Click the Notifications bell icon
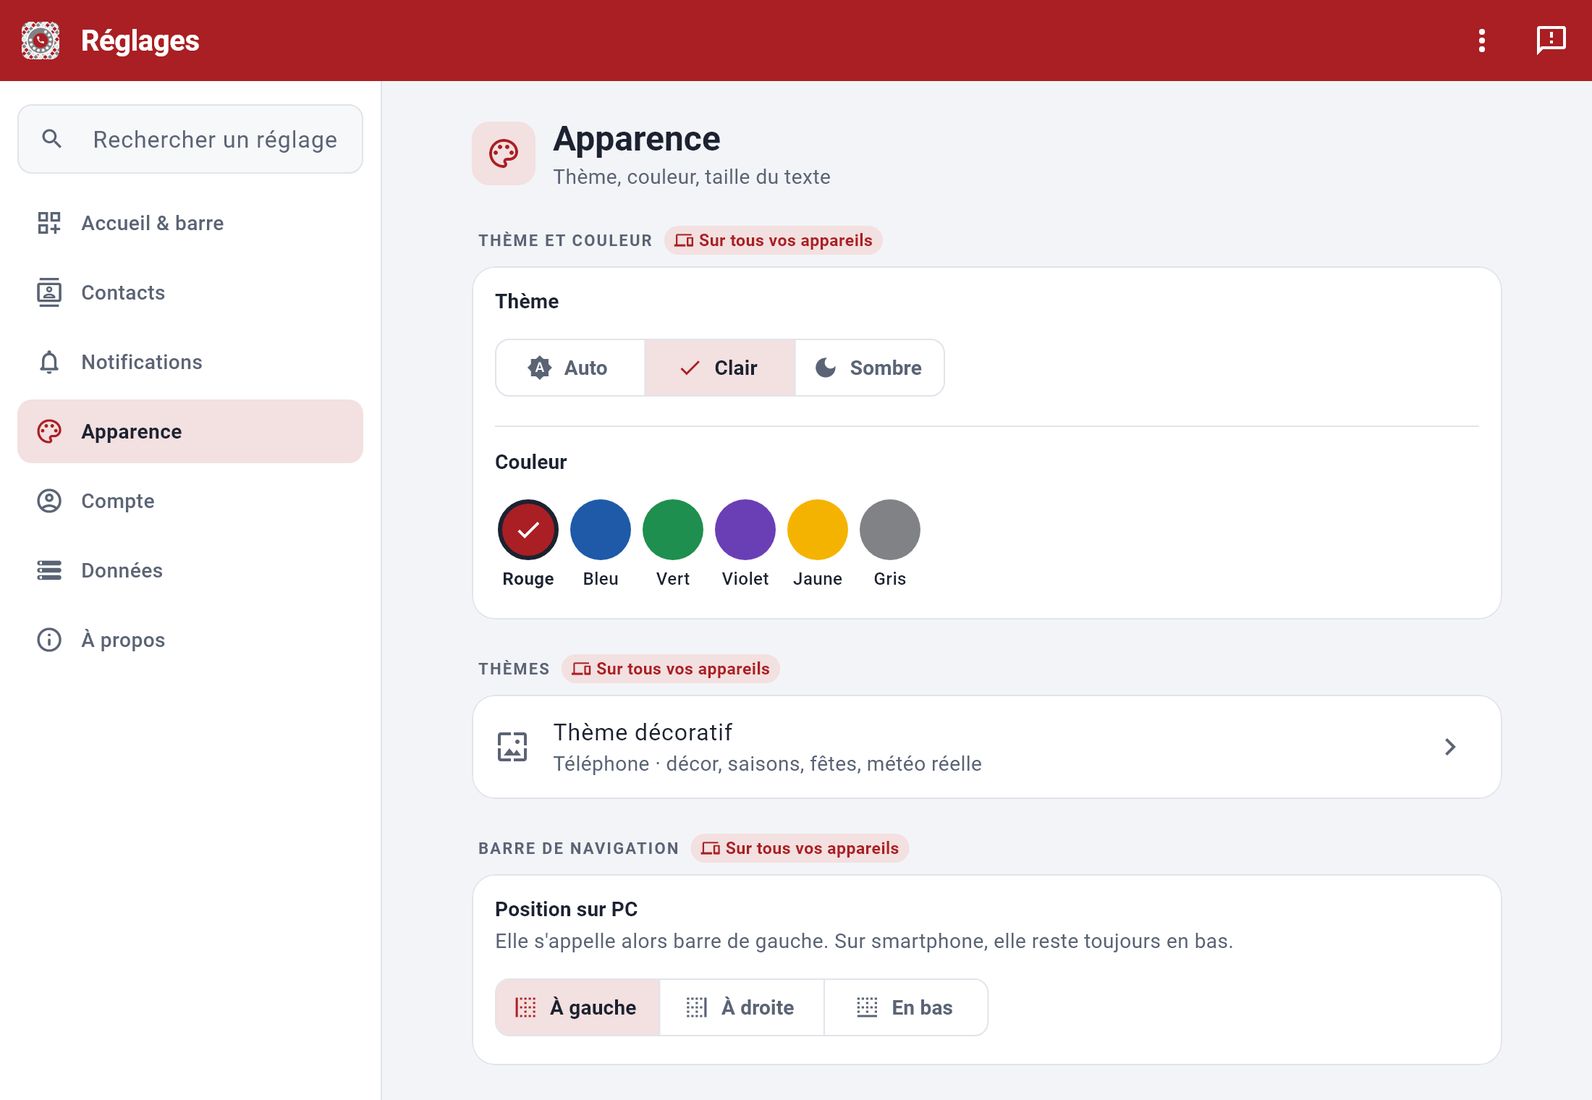This screenshot has width=1592, height=1100. [49, 362]
